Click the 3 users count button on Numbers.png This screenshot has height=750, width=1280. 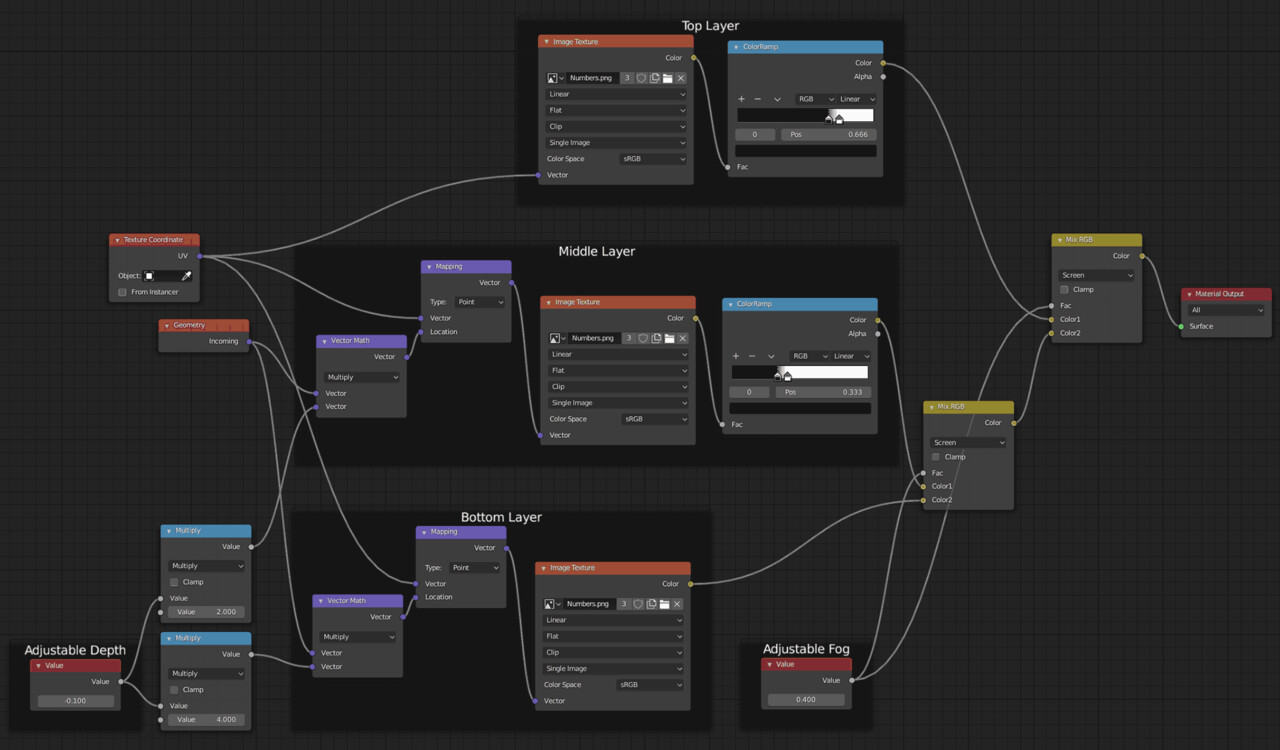coord(627,78)
